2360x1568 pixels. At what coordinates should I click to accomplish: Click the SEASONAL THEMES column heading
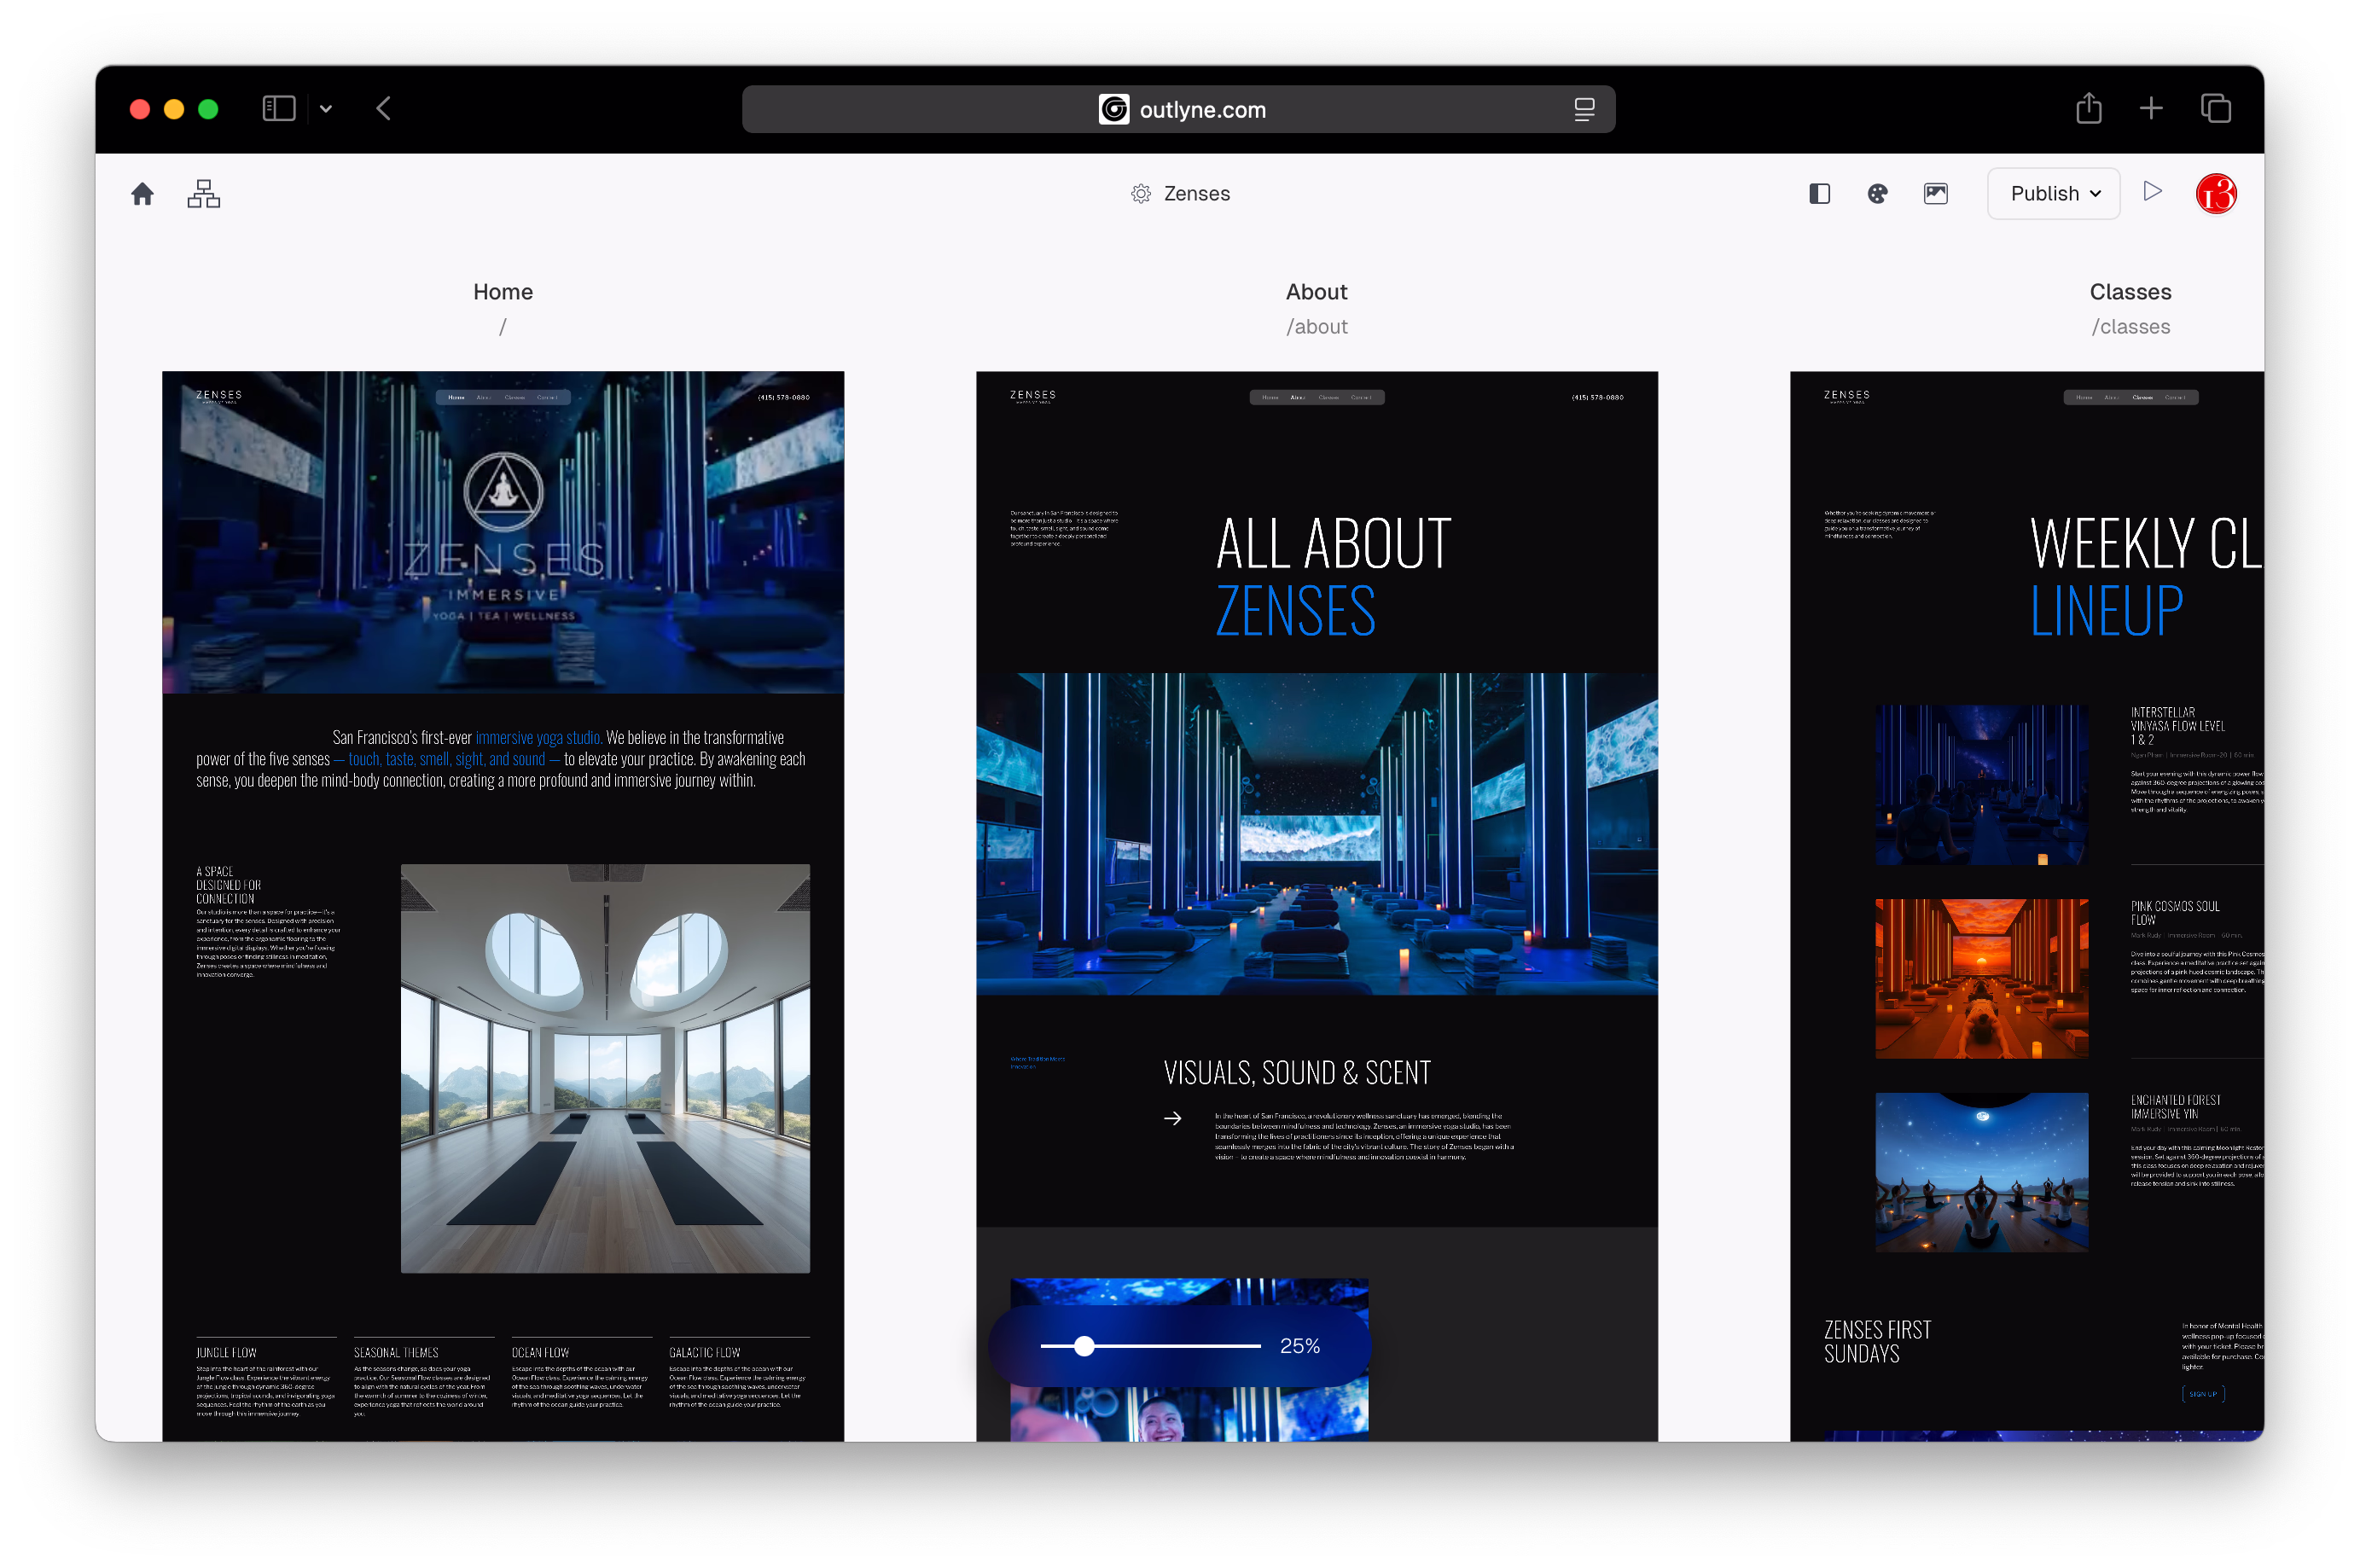click(396, 1352)
